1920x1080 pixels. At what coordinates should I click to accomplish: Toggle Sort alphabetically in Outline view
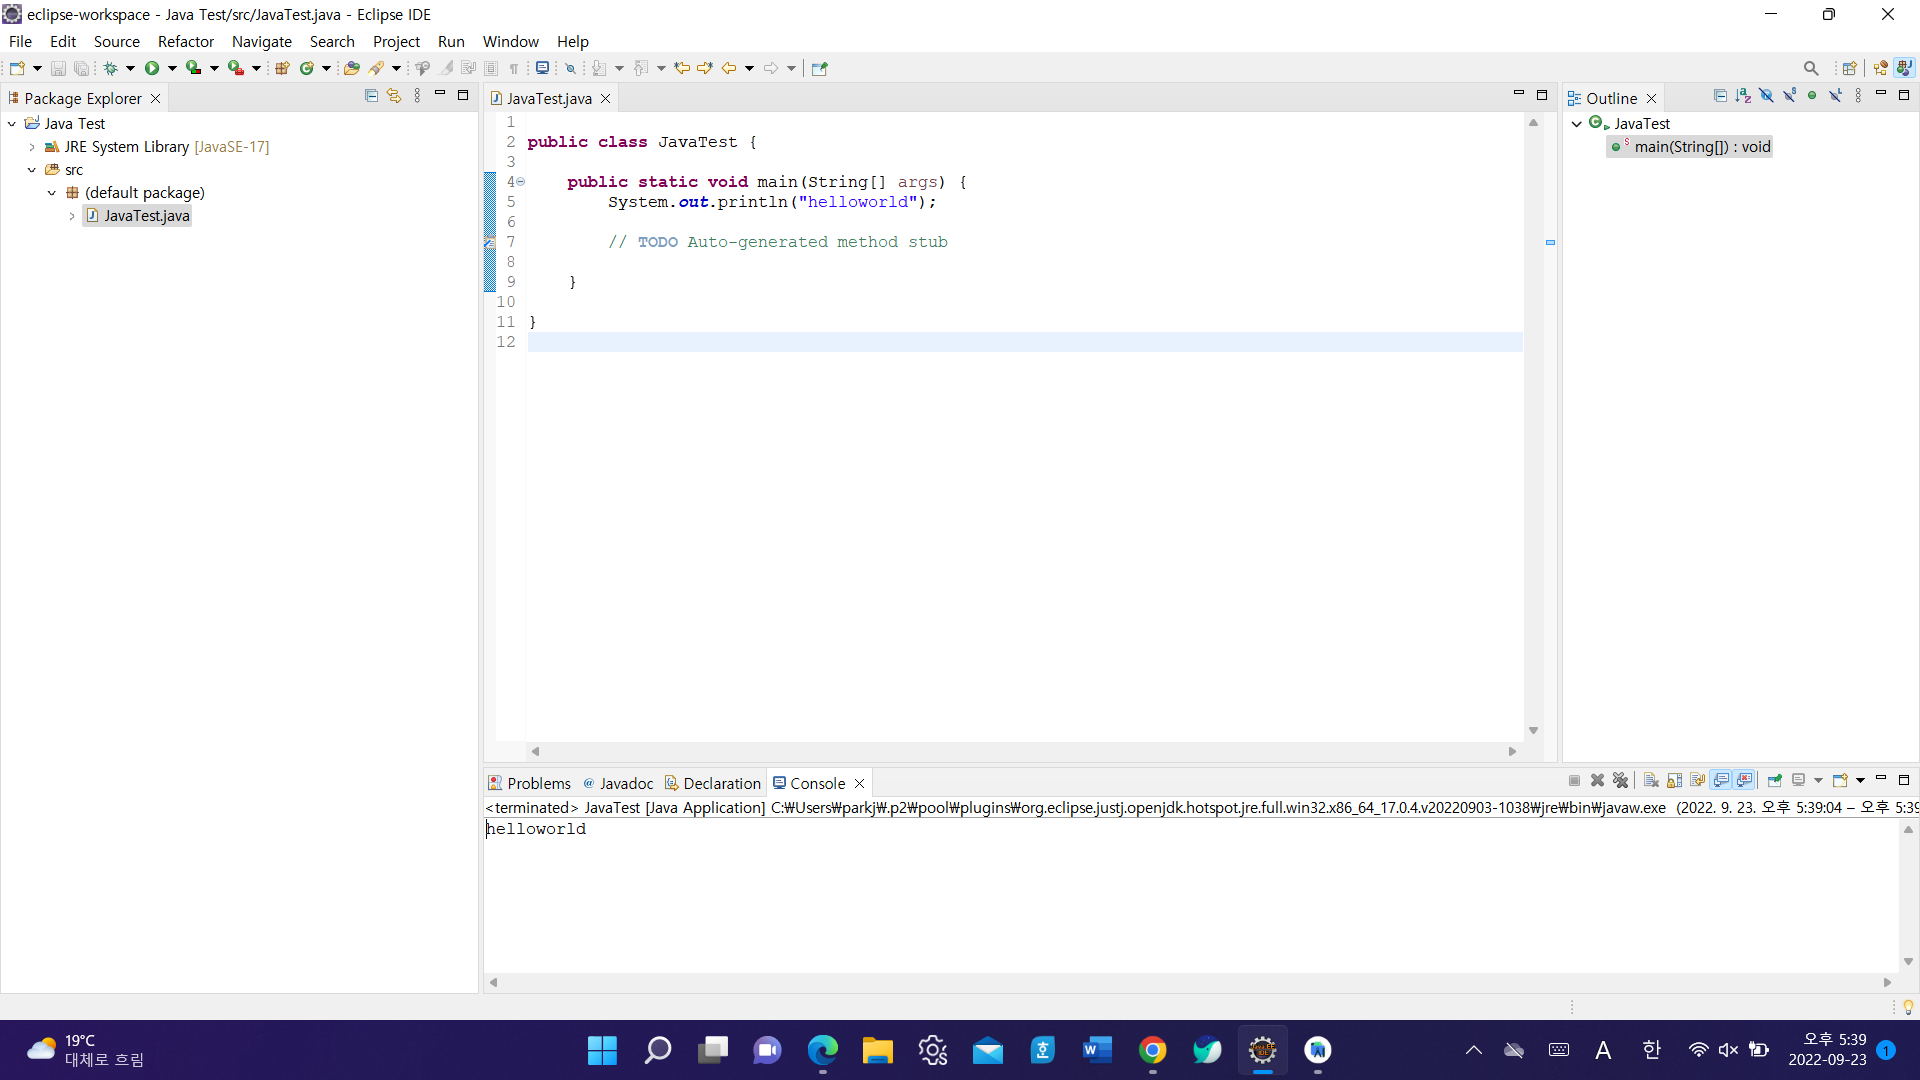(x=1743, y=96)
